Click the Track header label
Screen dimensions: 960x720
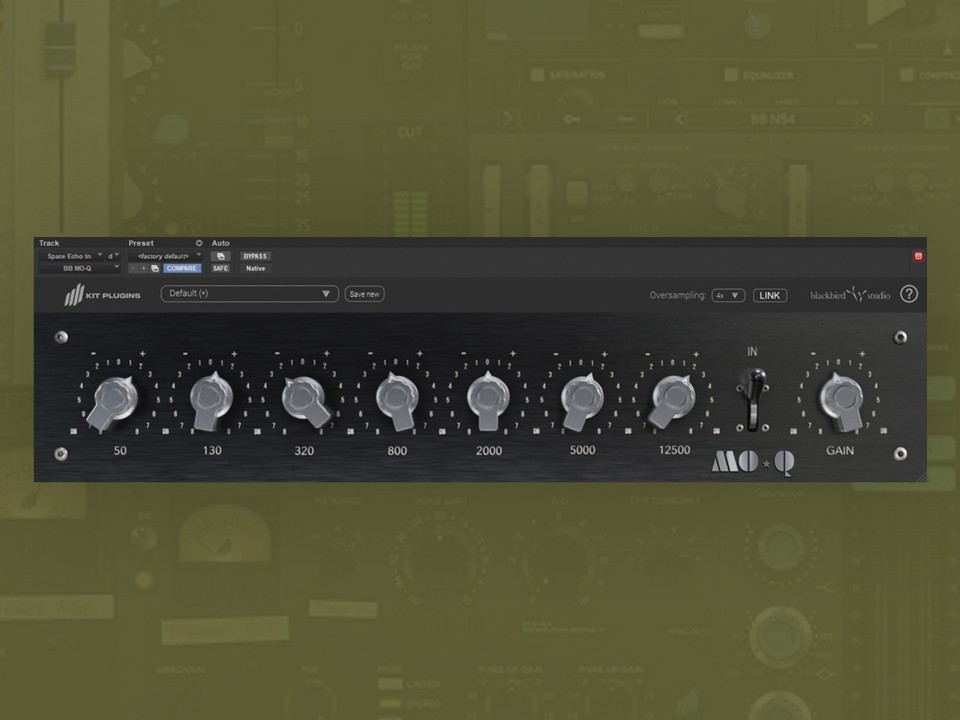pyautogui.click(x=49, y=243)
